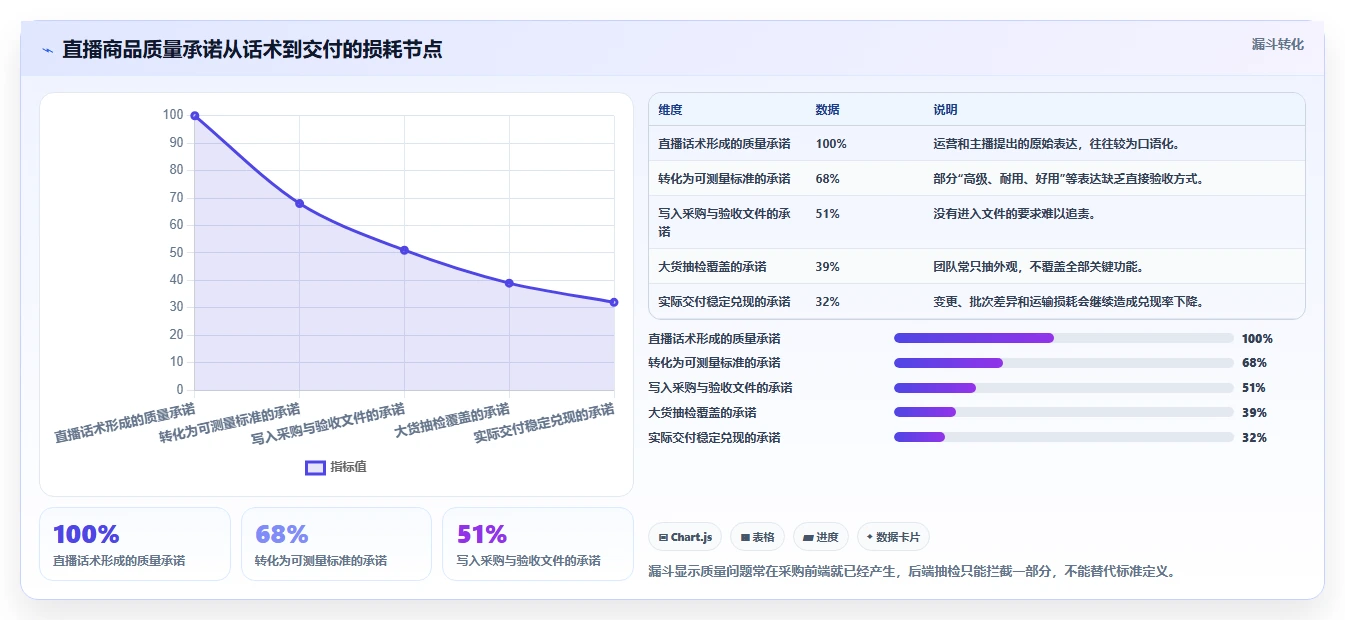Click the chart data point at value 100
The height and width of the screenshot is (620, 1345).
click(x=195, y=116)
